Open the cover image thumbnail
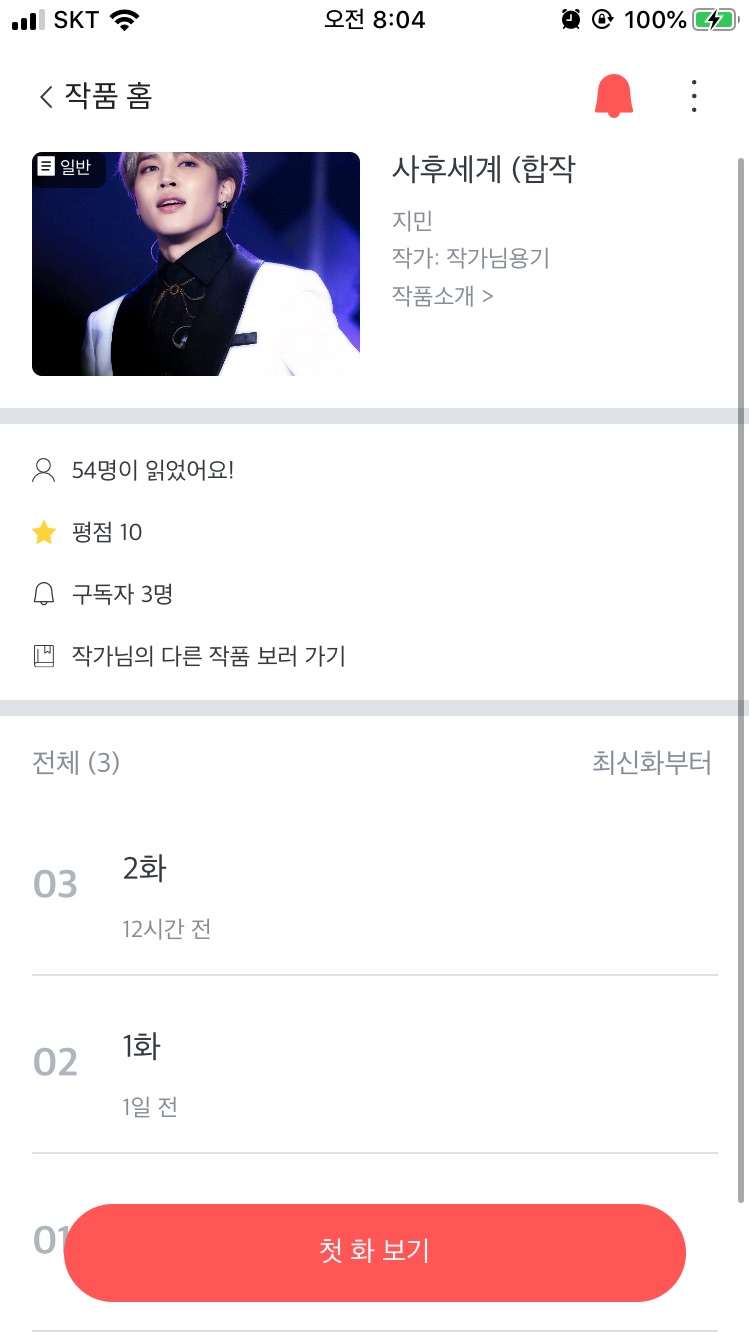This screenshot has width=749, height=1334. (x=196, y=264)
